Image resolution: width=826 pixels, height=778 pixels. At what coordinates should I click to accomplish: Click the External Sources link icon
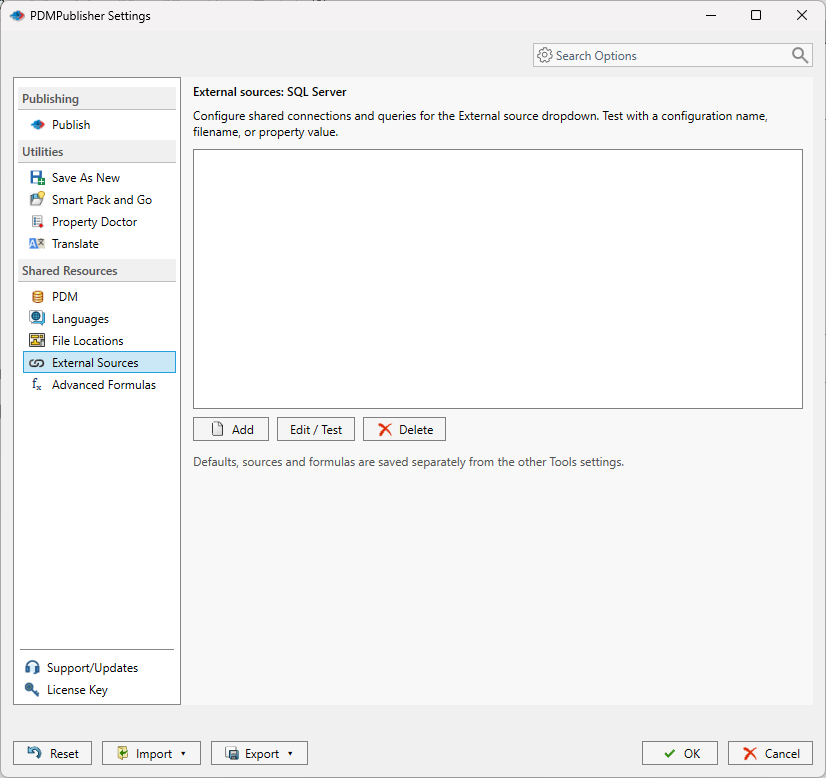click(36, 363)
